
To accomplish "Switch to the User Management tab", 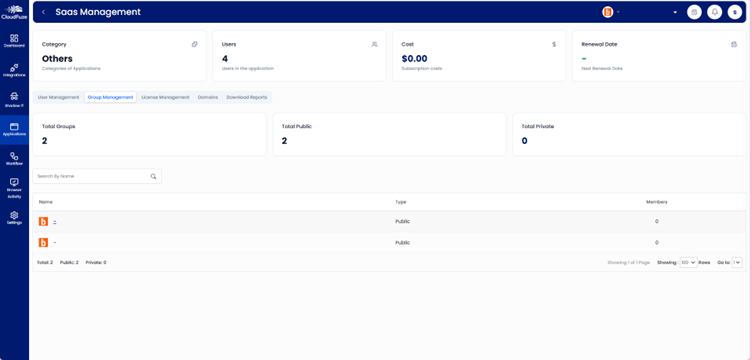I will [x=58, y=97].
